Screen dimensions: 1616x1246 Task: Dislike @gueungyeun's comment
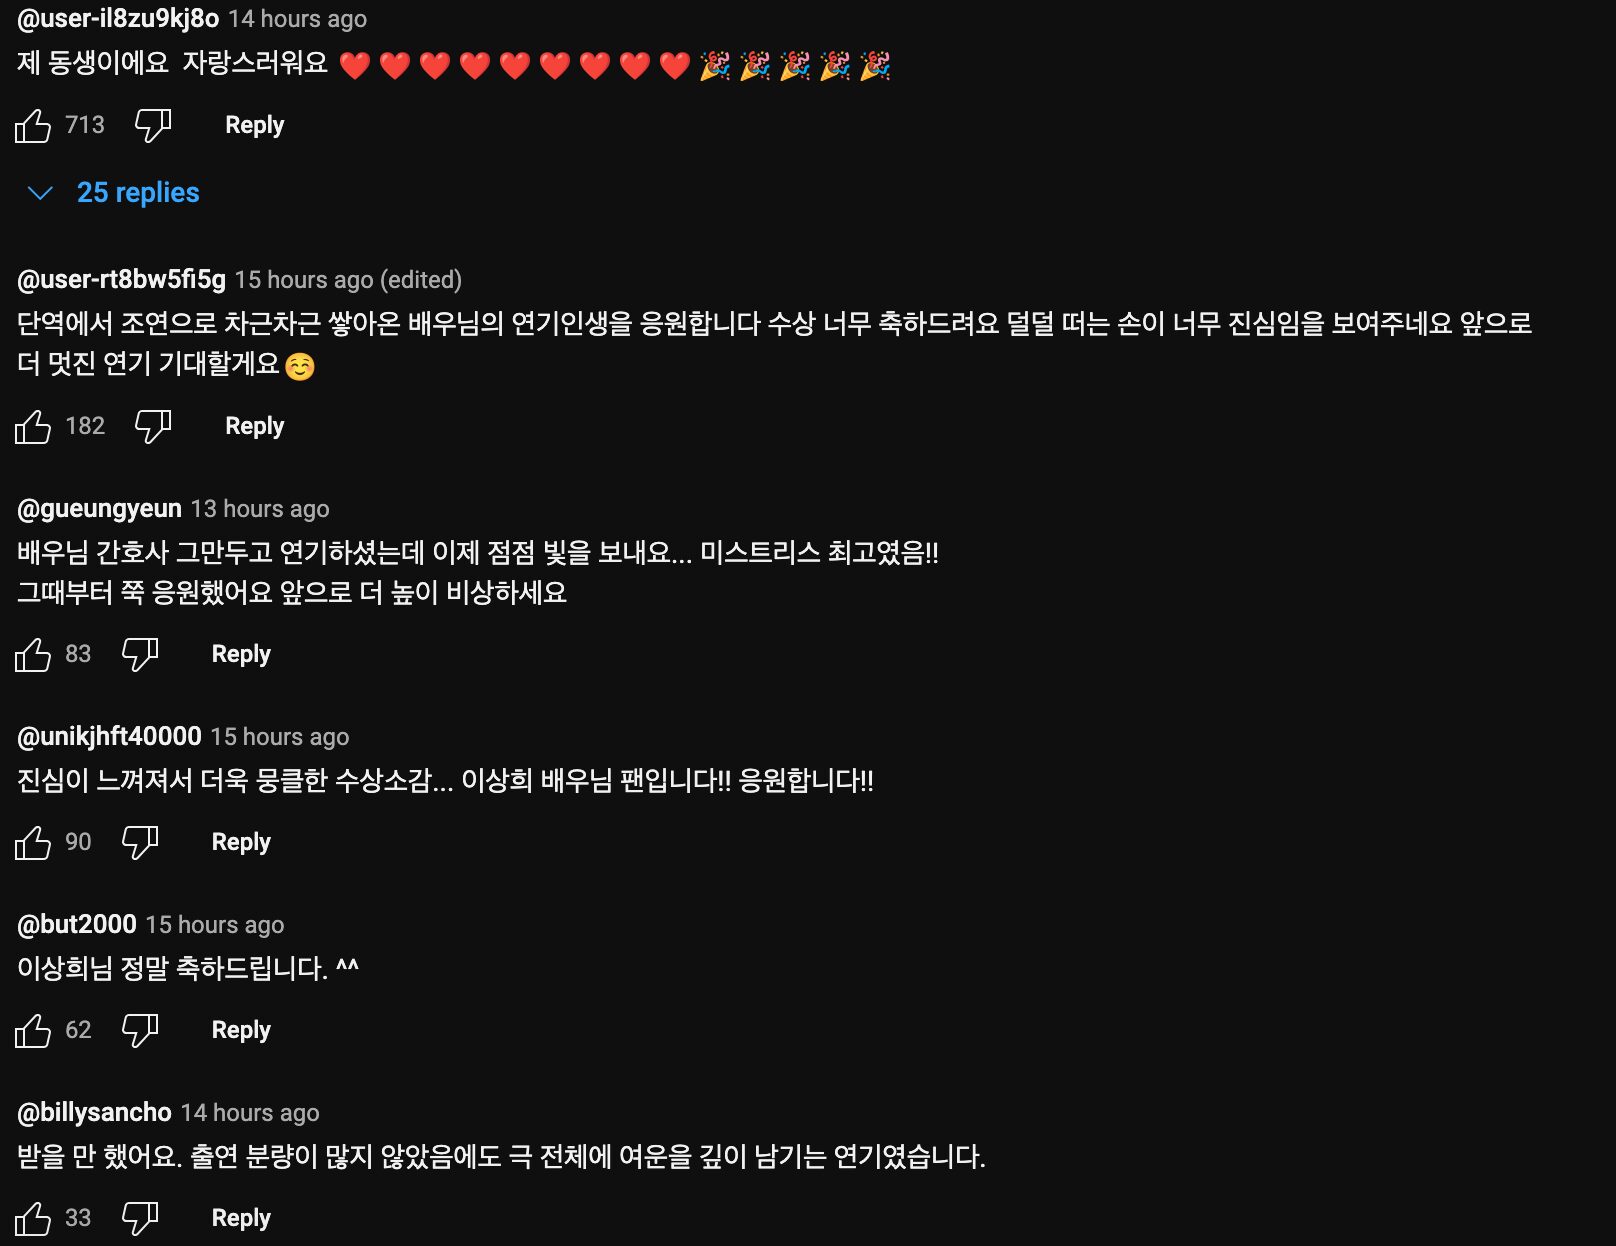point(140,655)
